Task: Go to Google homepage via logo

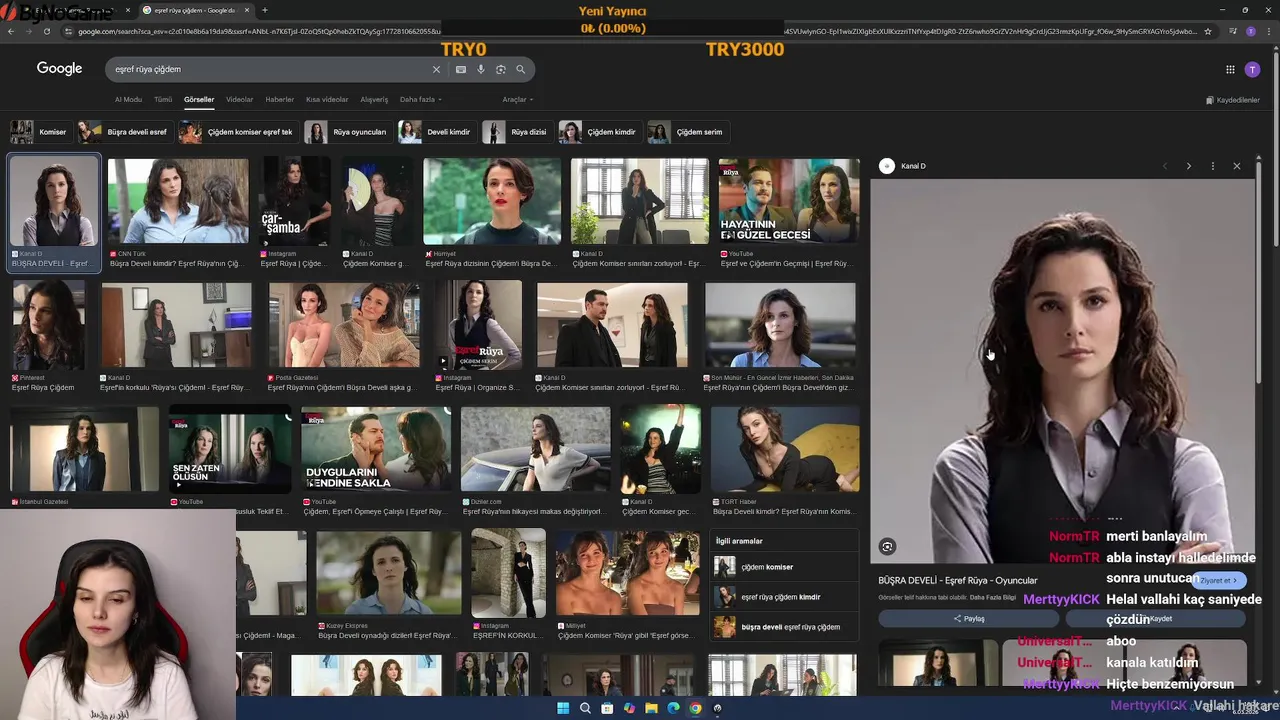Action: click(59, 68)
